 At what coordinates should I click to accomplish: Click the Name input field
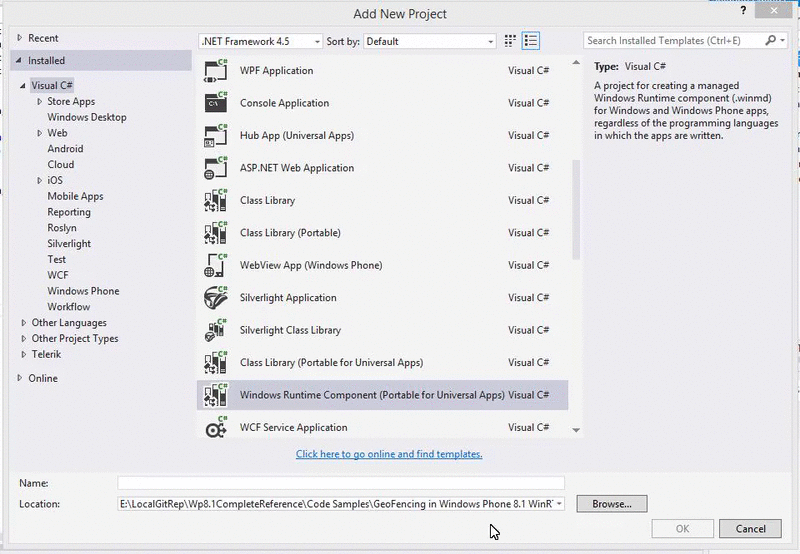click(341, 483)
